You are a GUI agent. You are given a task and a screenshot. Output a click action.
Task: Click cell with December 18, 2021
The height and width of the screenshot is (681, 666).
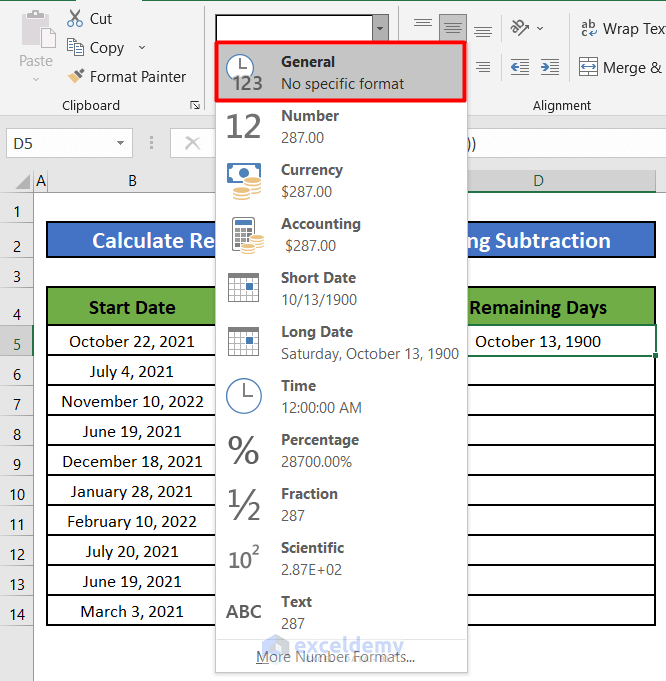tap(132, 461)
